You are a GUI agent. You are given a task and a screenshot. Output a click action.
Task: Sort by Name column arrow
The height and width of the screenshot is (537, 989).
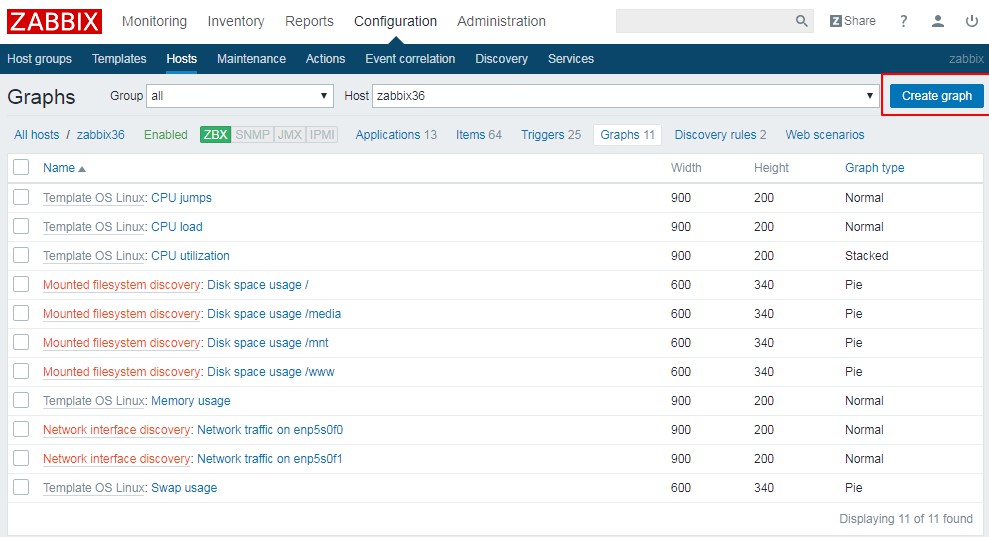click(x=82, y=169)
